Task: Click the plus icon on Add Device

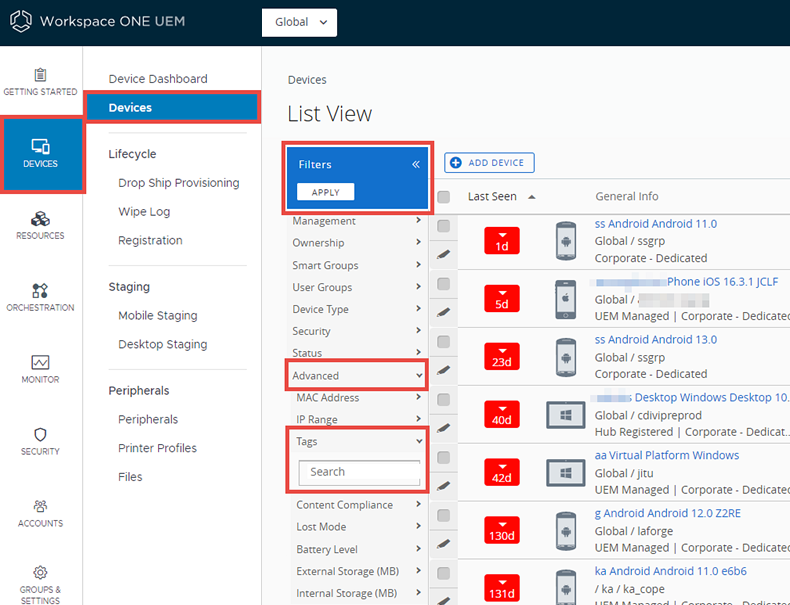Action: [455, 163]
